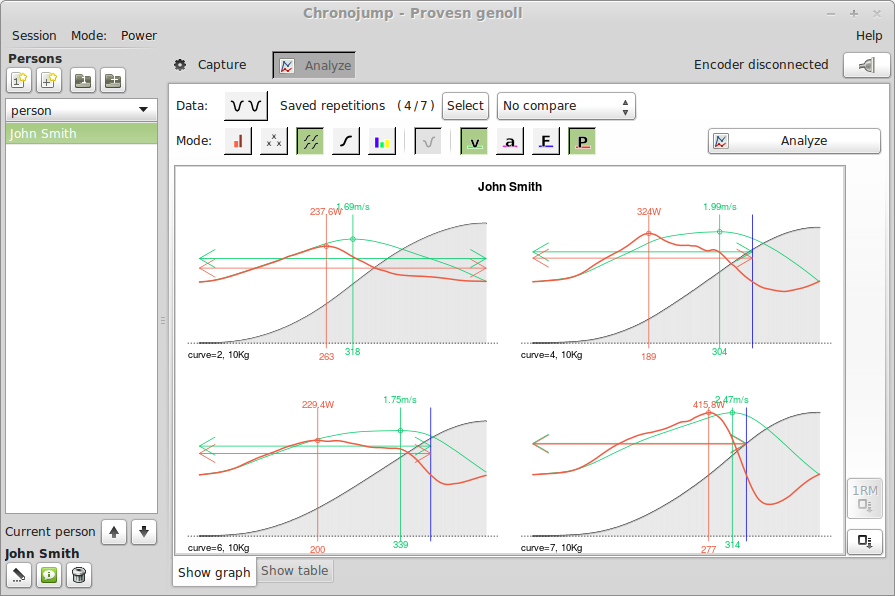Add multiple persons icon
The width and height of the screenshot is (895, 596).
[x=49, y=80]
